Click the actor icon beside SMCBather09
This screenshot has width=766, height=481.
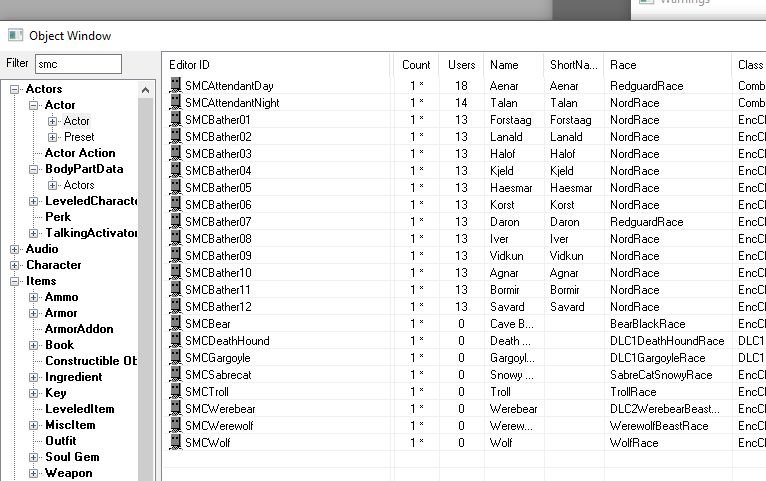point(175,255)
